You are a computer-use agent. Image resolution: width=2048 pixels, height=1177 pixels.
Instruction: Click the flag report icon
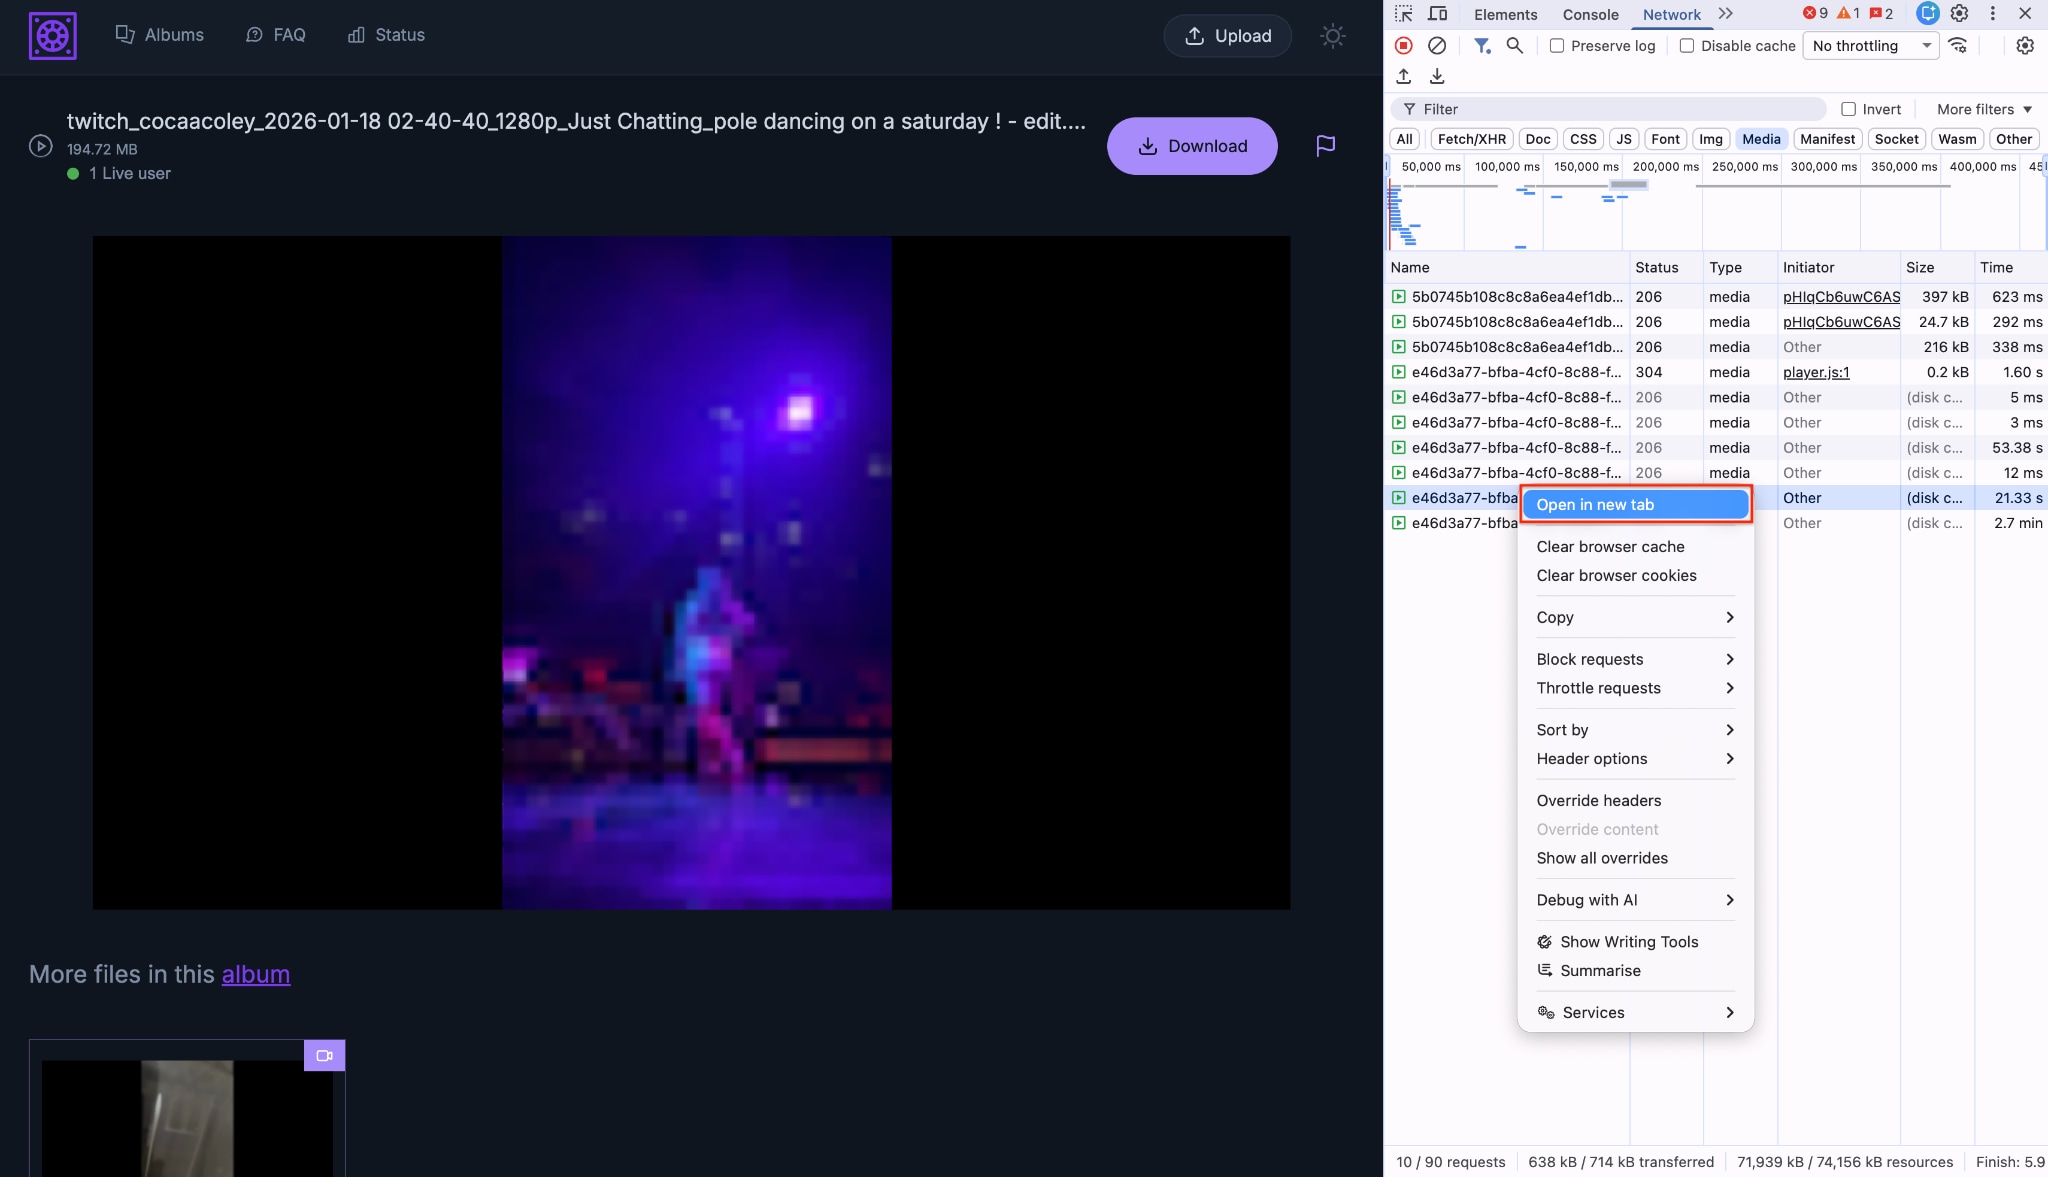tap(1325, 146)
